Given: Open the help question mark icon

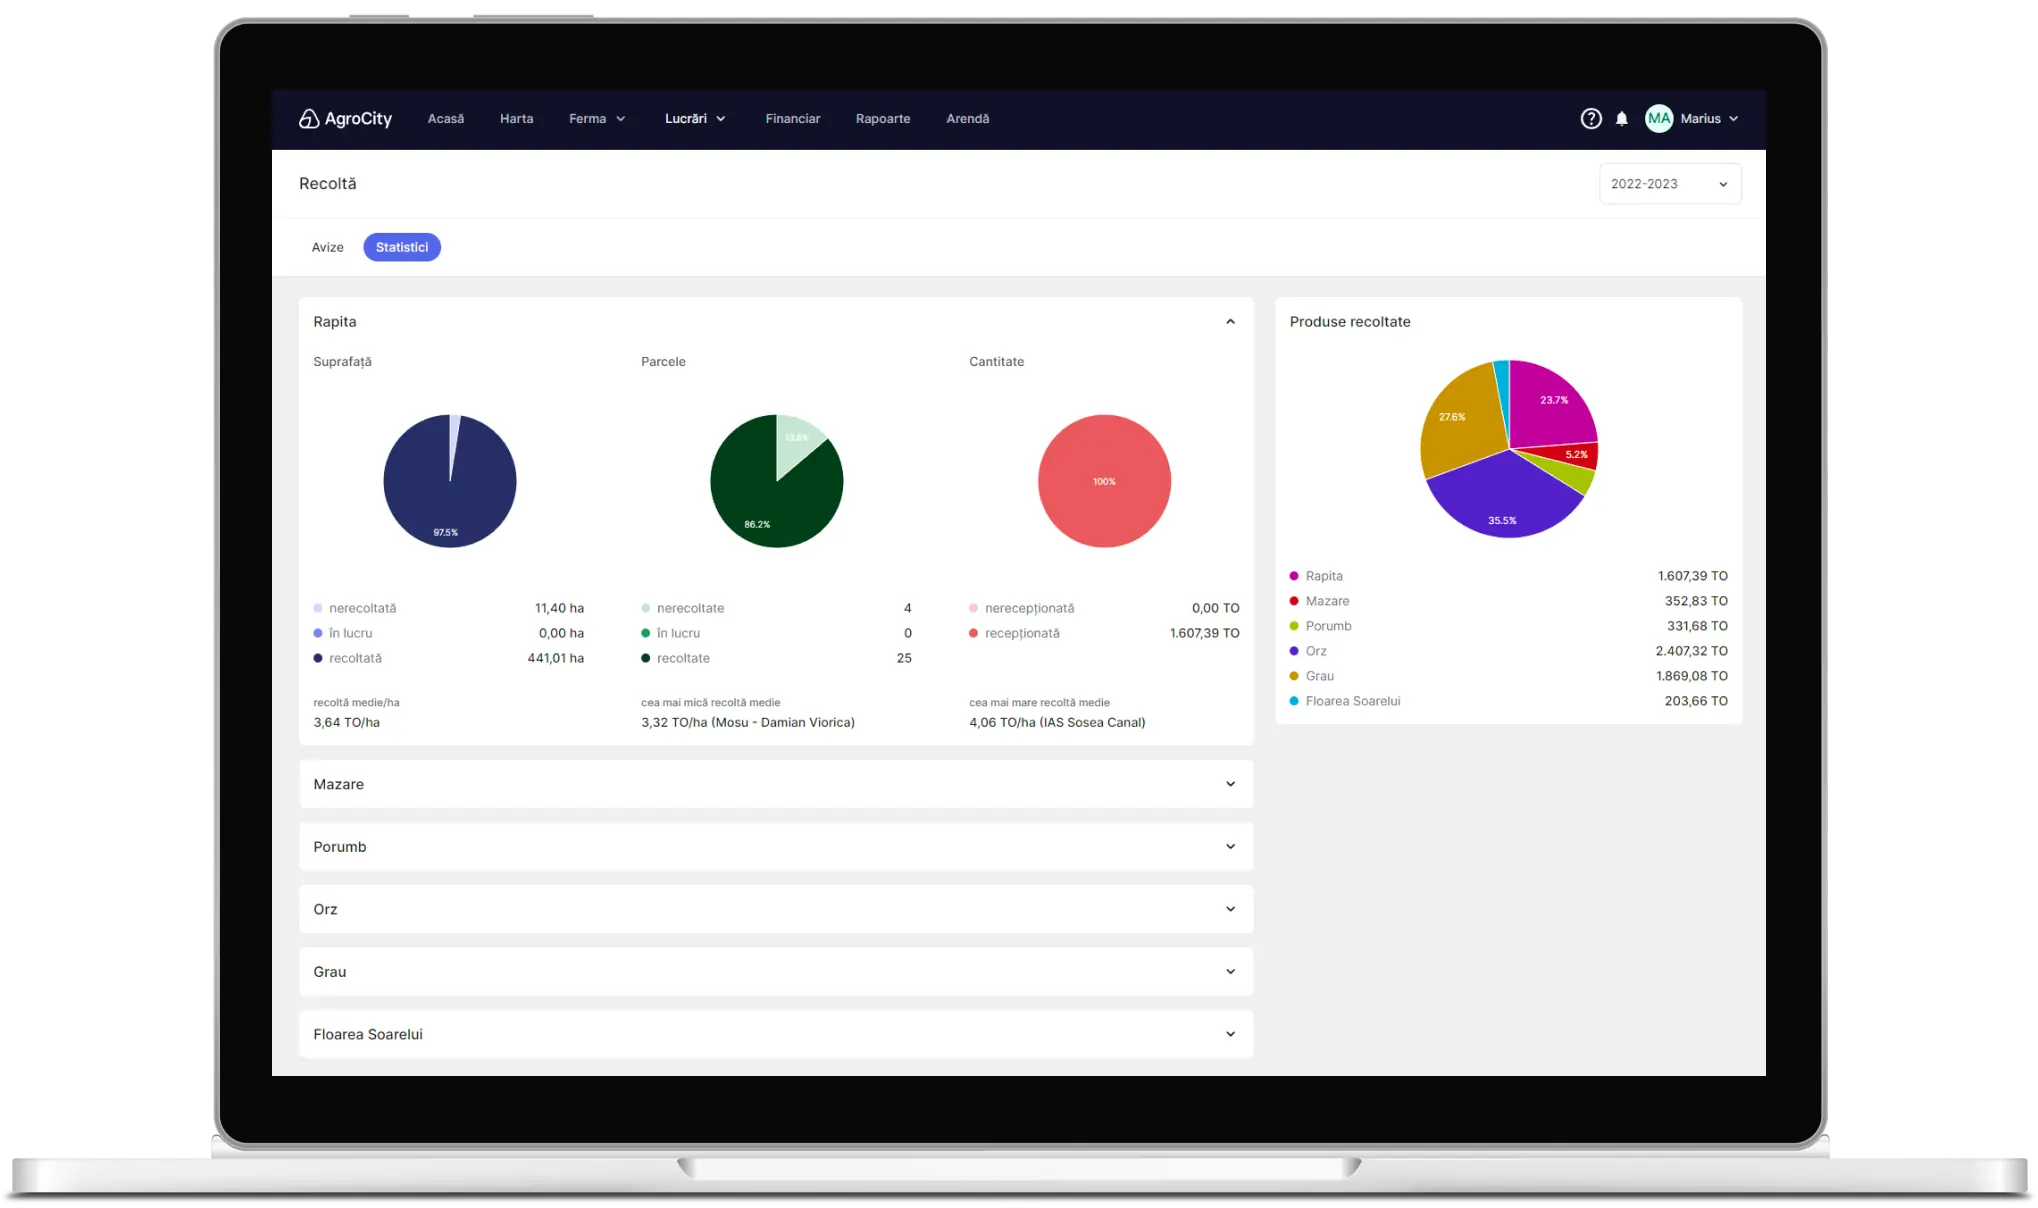Looking at the screenshot, I should [x=1590, y=119].
